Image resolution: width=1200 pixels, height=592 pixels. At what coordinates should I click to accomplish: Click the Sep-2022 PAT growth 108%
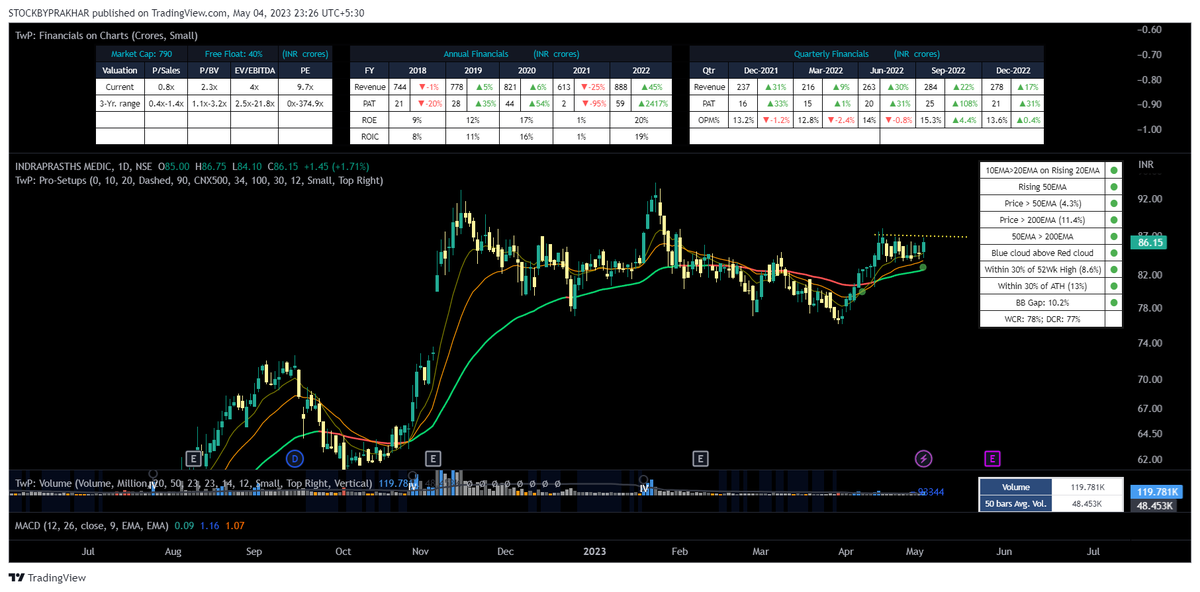[964, 104]
